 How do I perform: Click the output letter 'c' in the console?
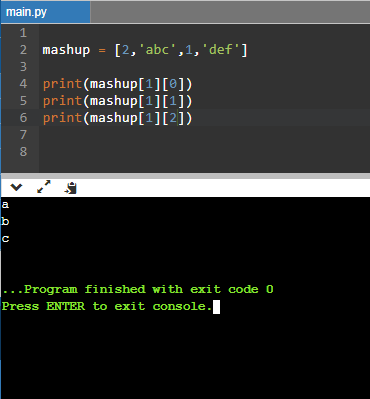coord(5,239)
